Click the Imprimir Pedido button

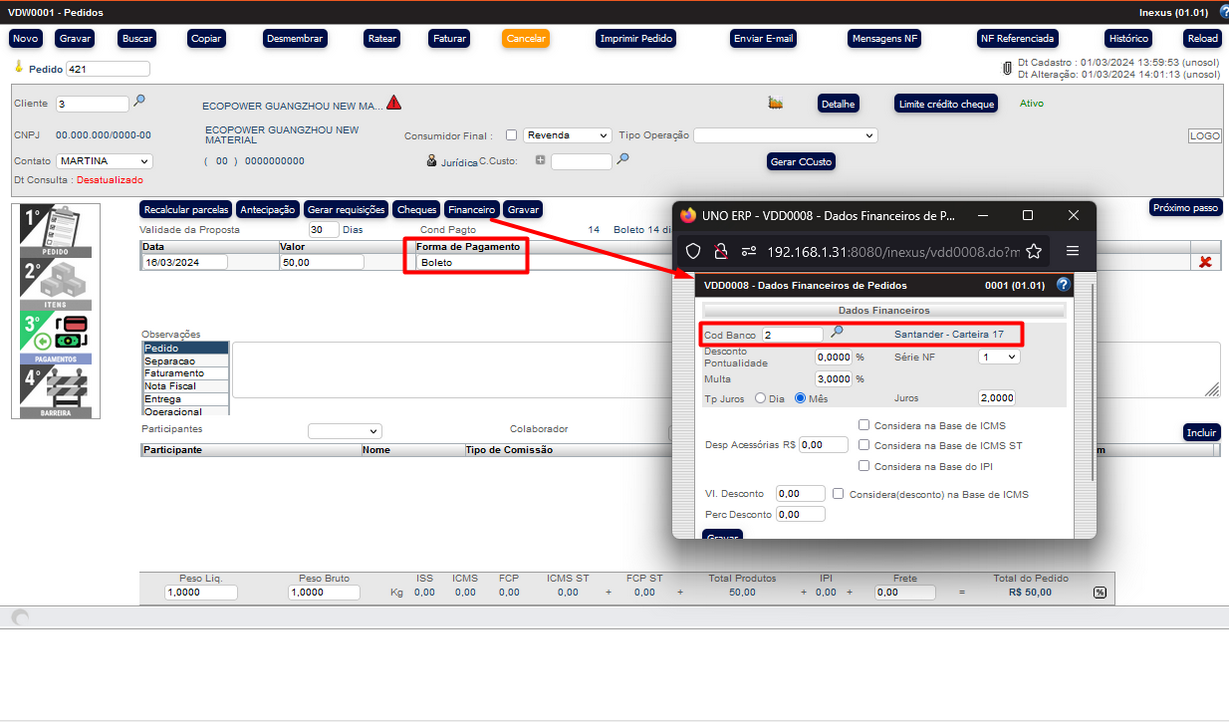point(636,39)
